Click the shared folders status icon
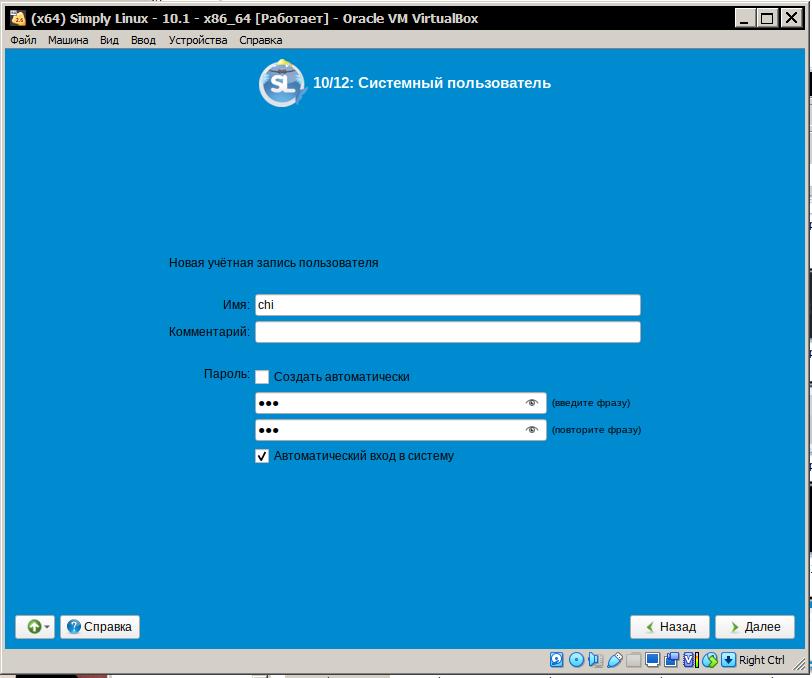This screenshot has width=812, height=678. click(x=633, y=659)
